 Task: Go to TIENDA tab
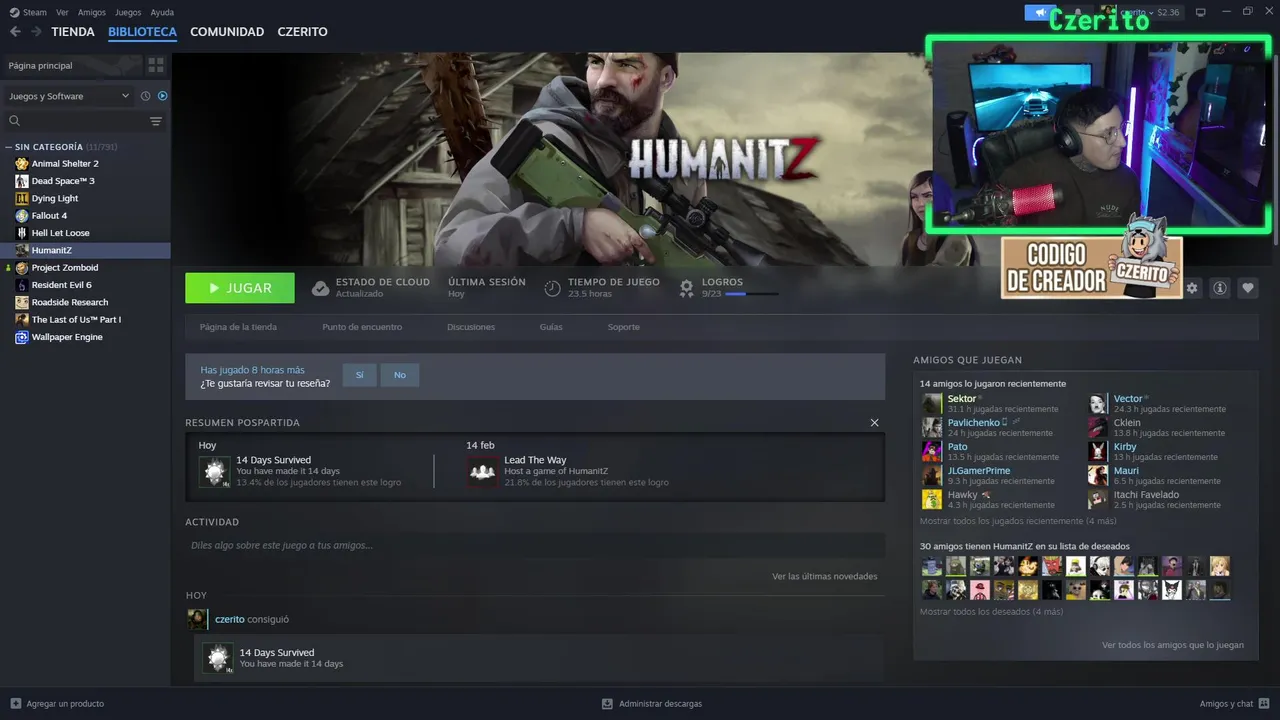coord(73,32)
